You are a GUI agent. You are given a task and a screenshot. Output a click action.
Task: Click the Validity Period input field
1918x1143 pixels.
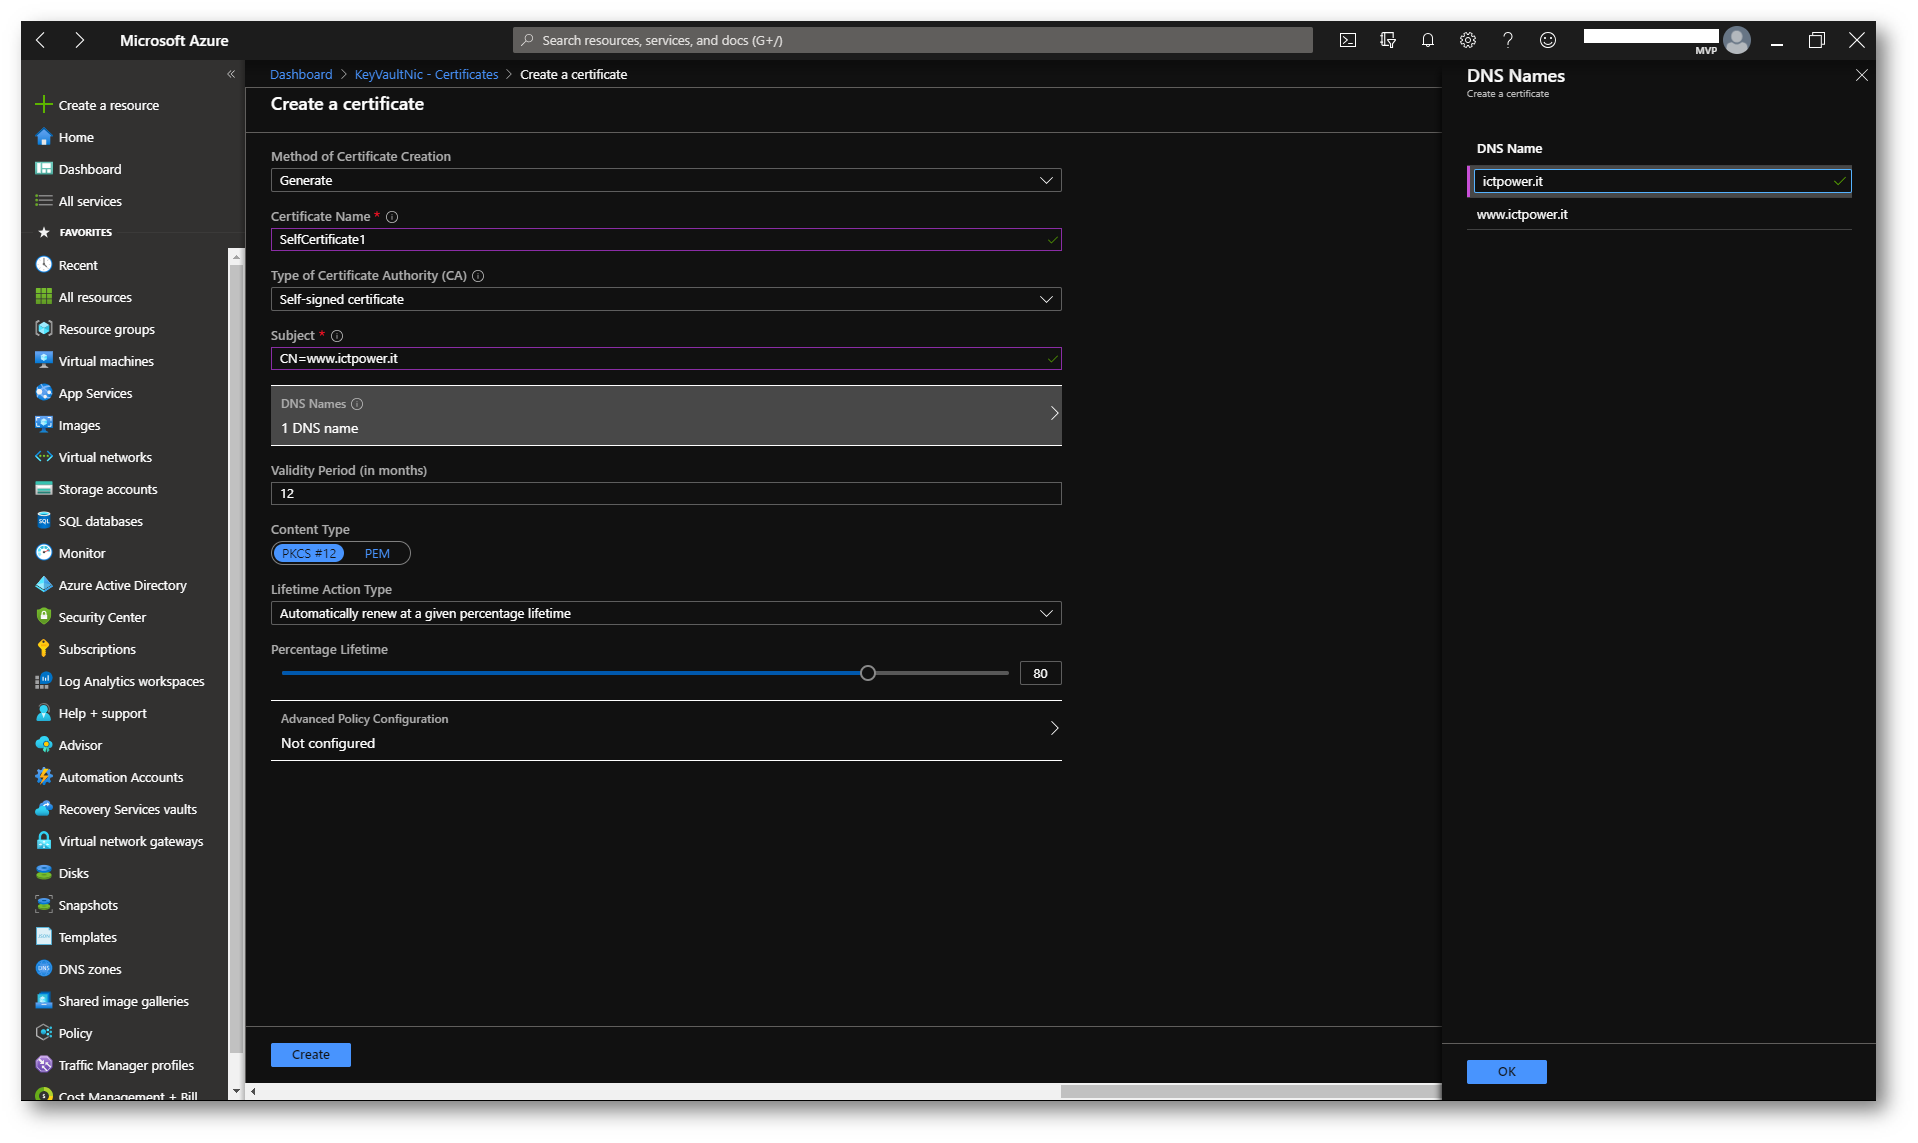(x=666, y=493)
